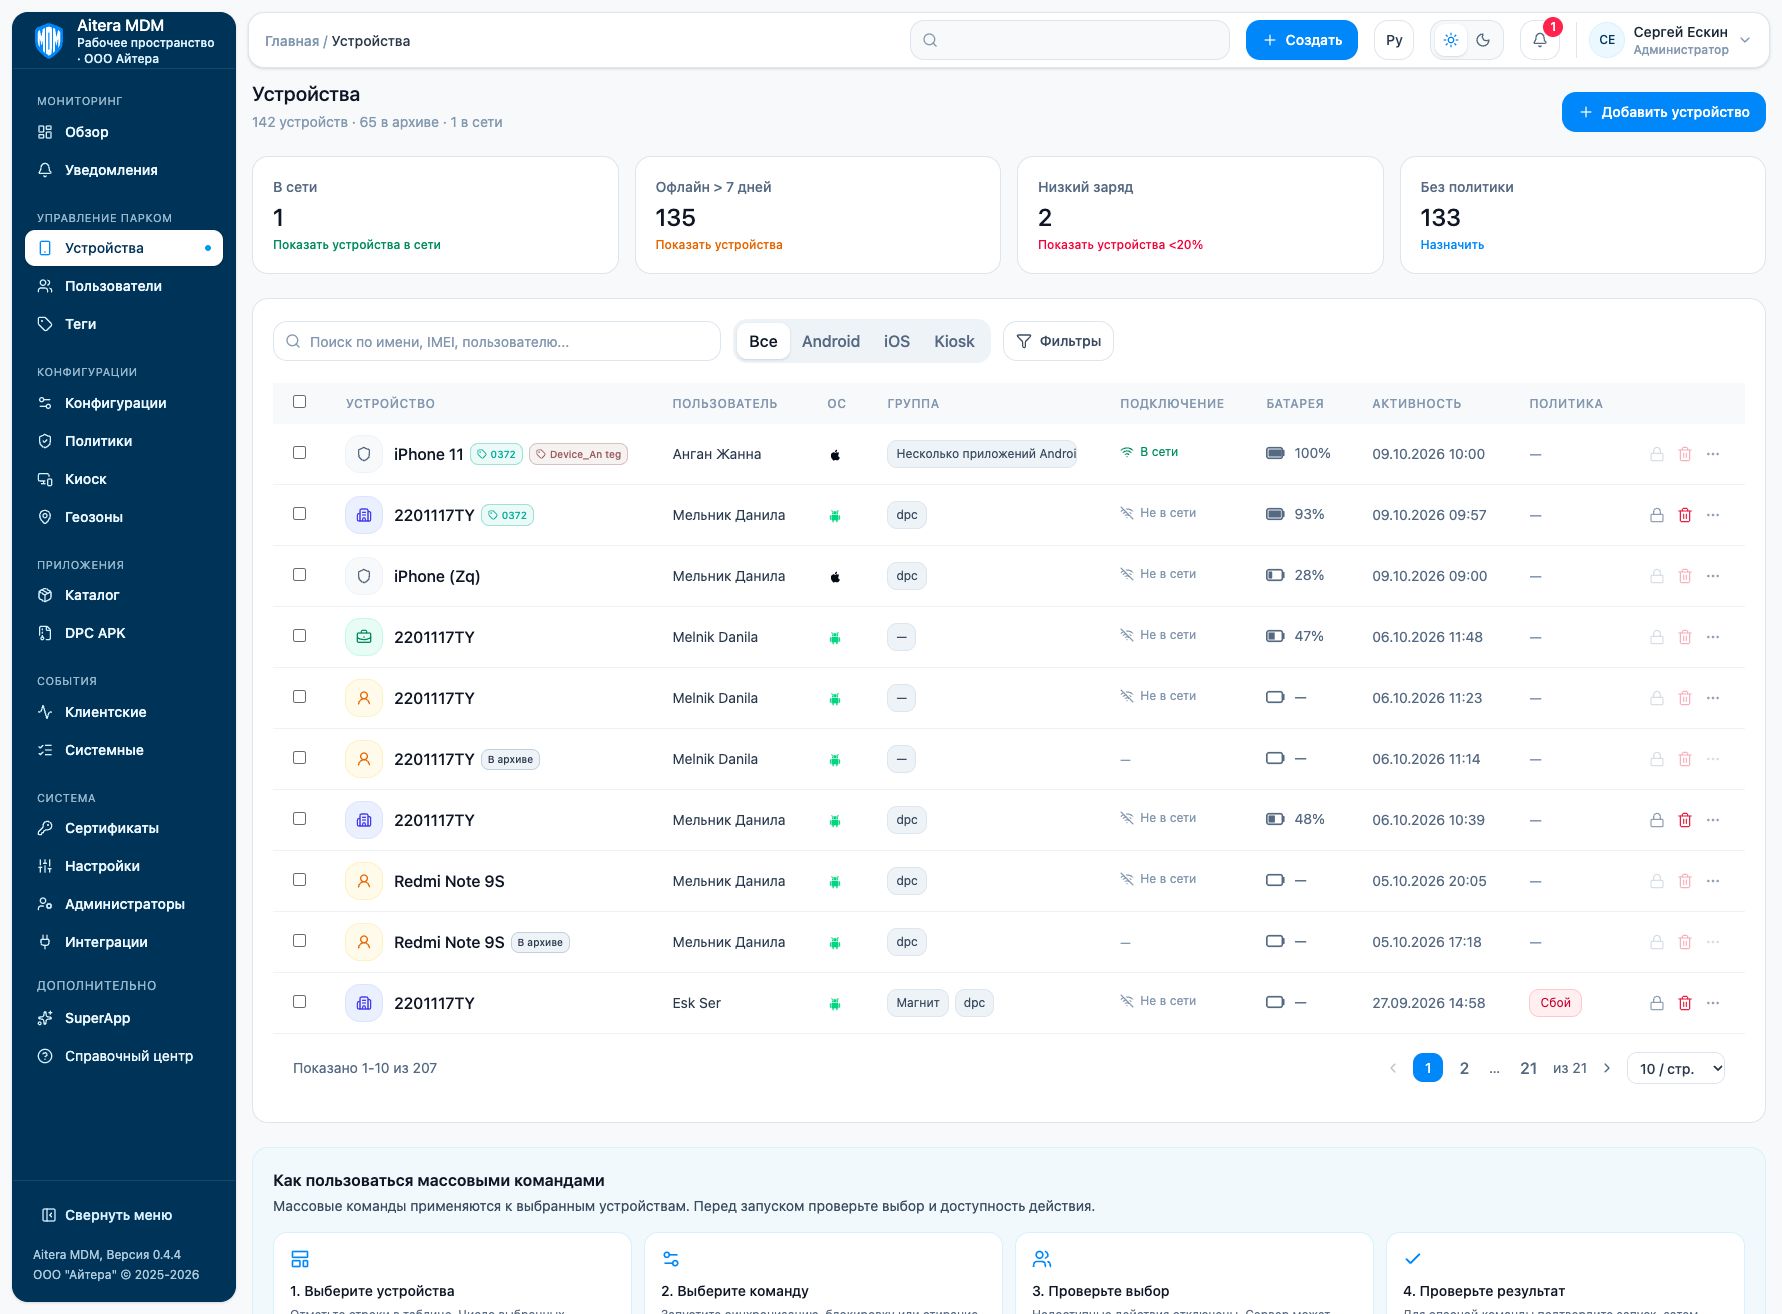
Task: Click the notification bell icon
Action: pos(1540,40)
